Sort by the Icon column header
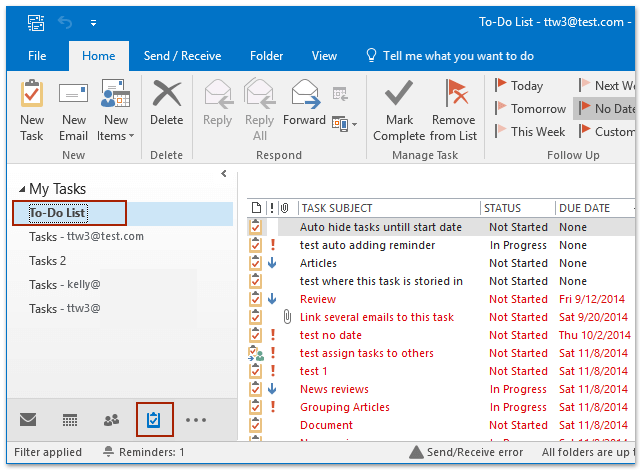Image resolution: width=640 pixels, height=470 pixels. [x=256, y=208]
